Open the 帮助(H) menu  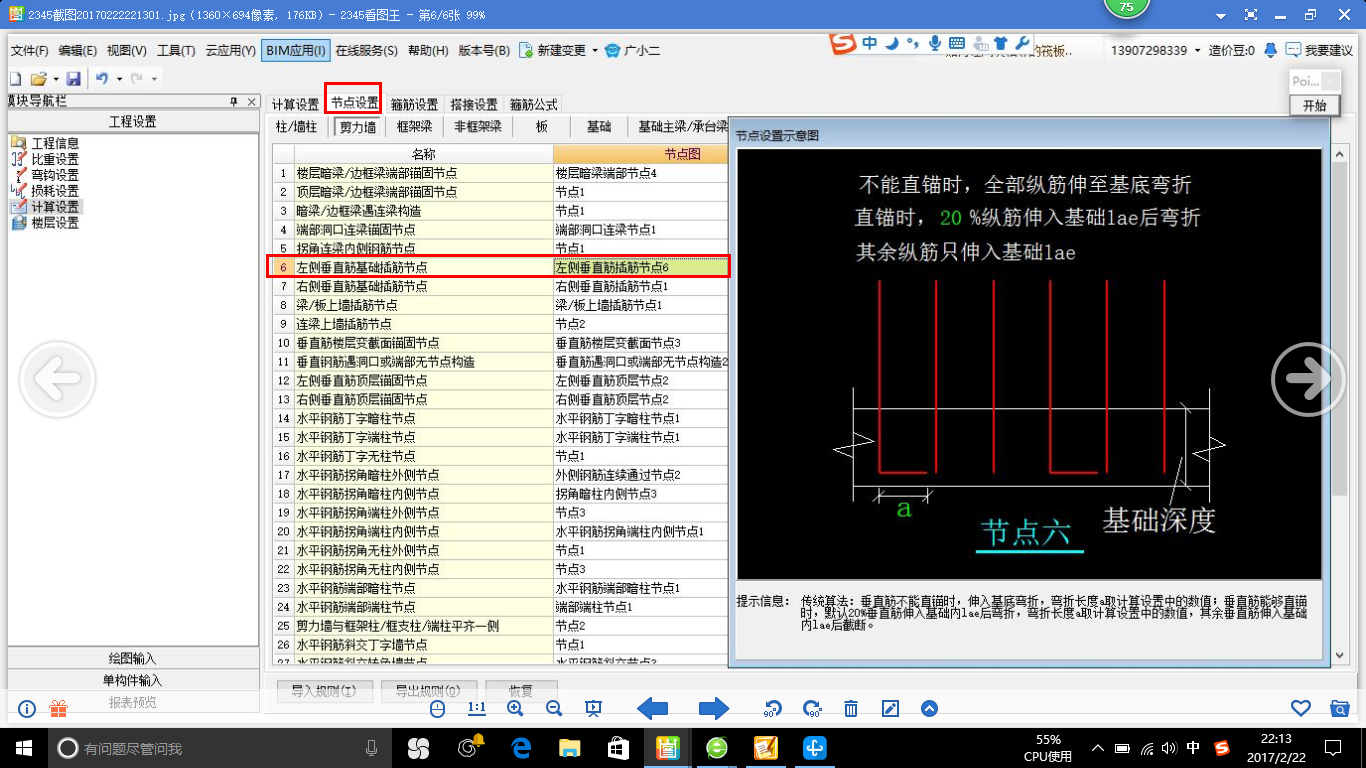click(x=428, y=51)
